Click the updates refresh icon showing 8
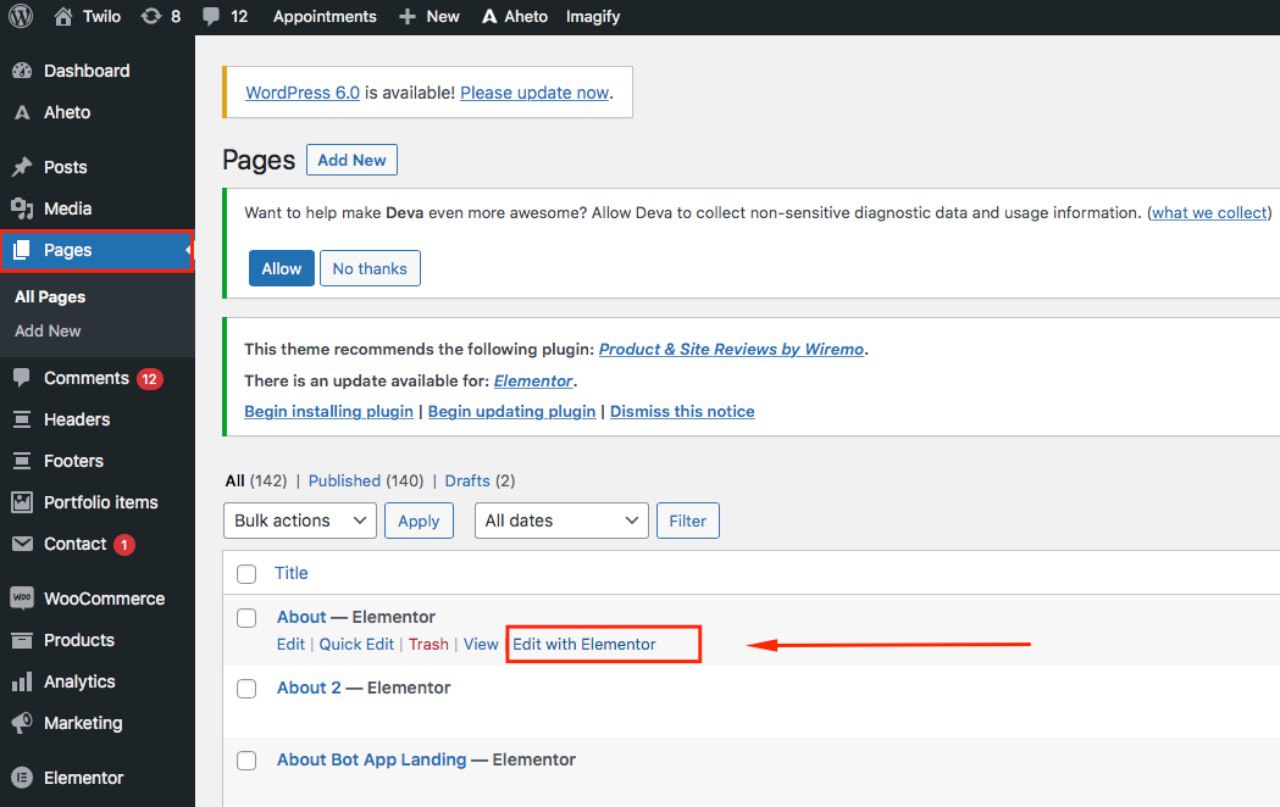The image size is (1280, 807). pyautogui.click(x=148, y=16)
